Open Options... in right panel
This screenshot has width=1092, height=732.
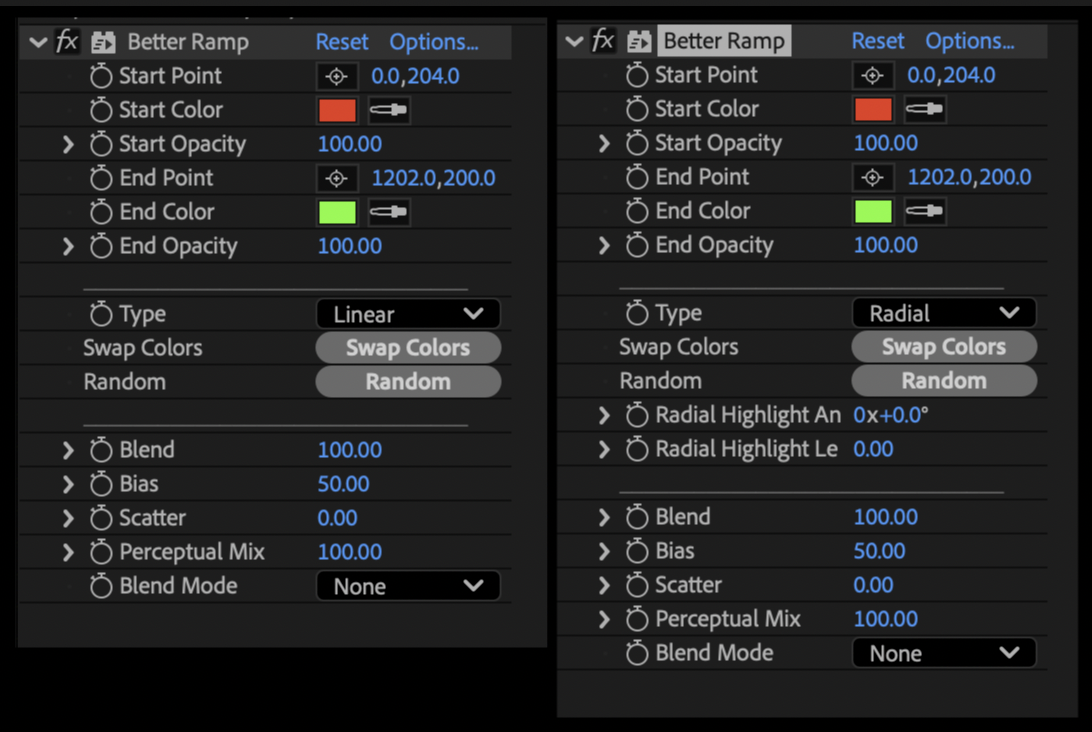(970, 40)
